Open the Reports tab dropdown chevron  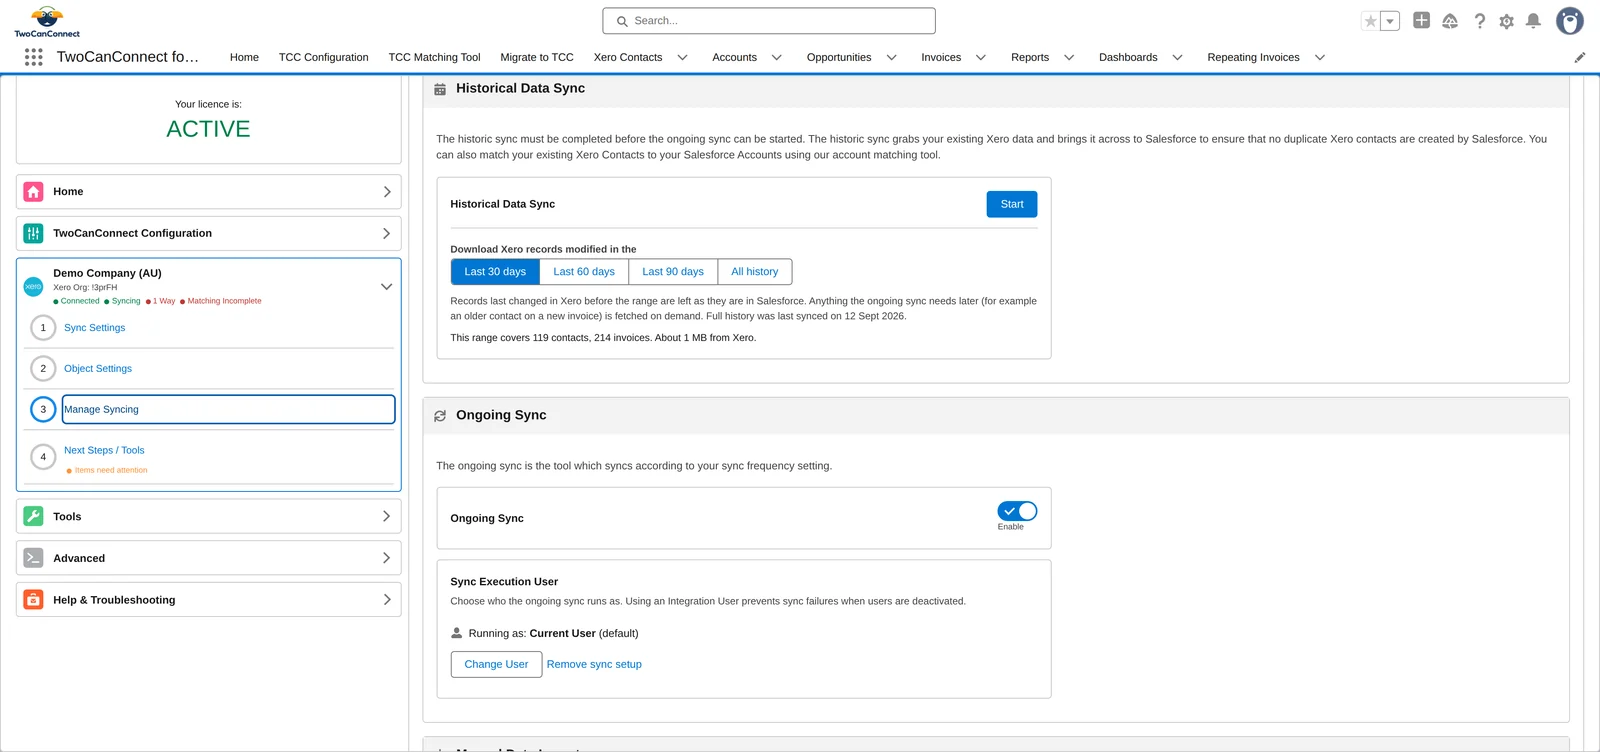[1069, 58]
